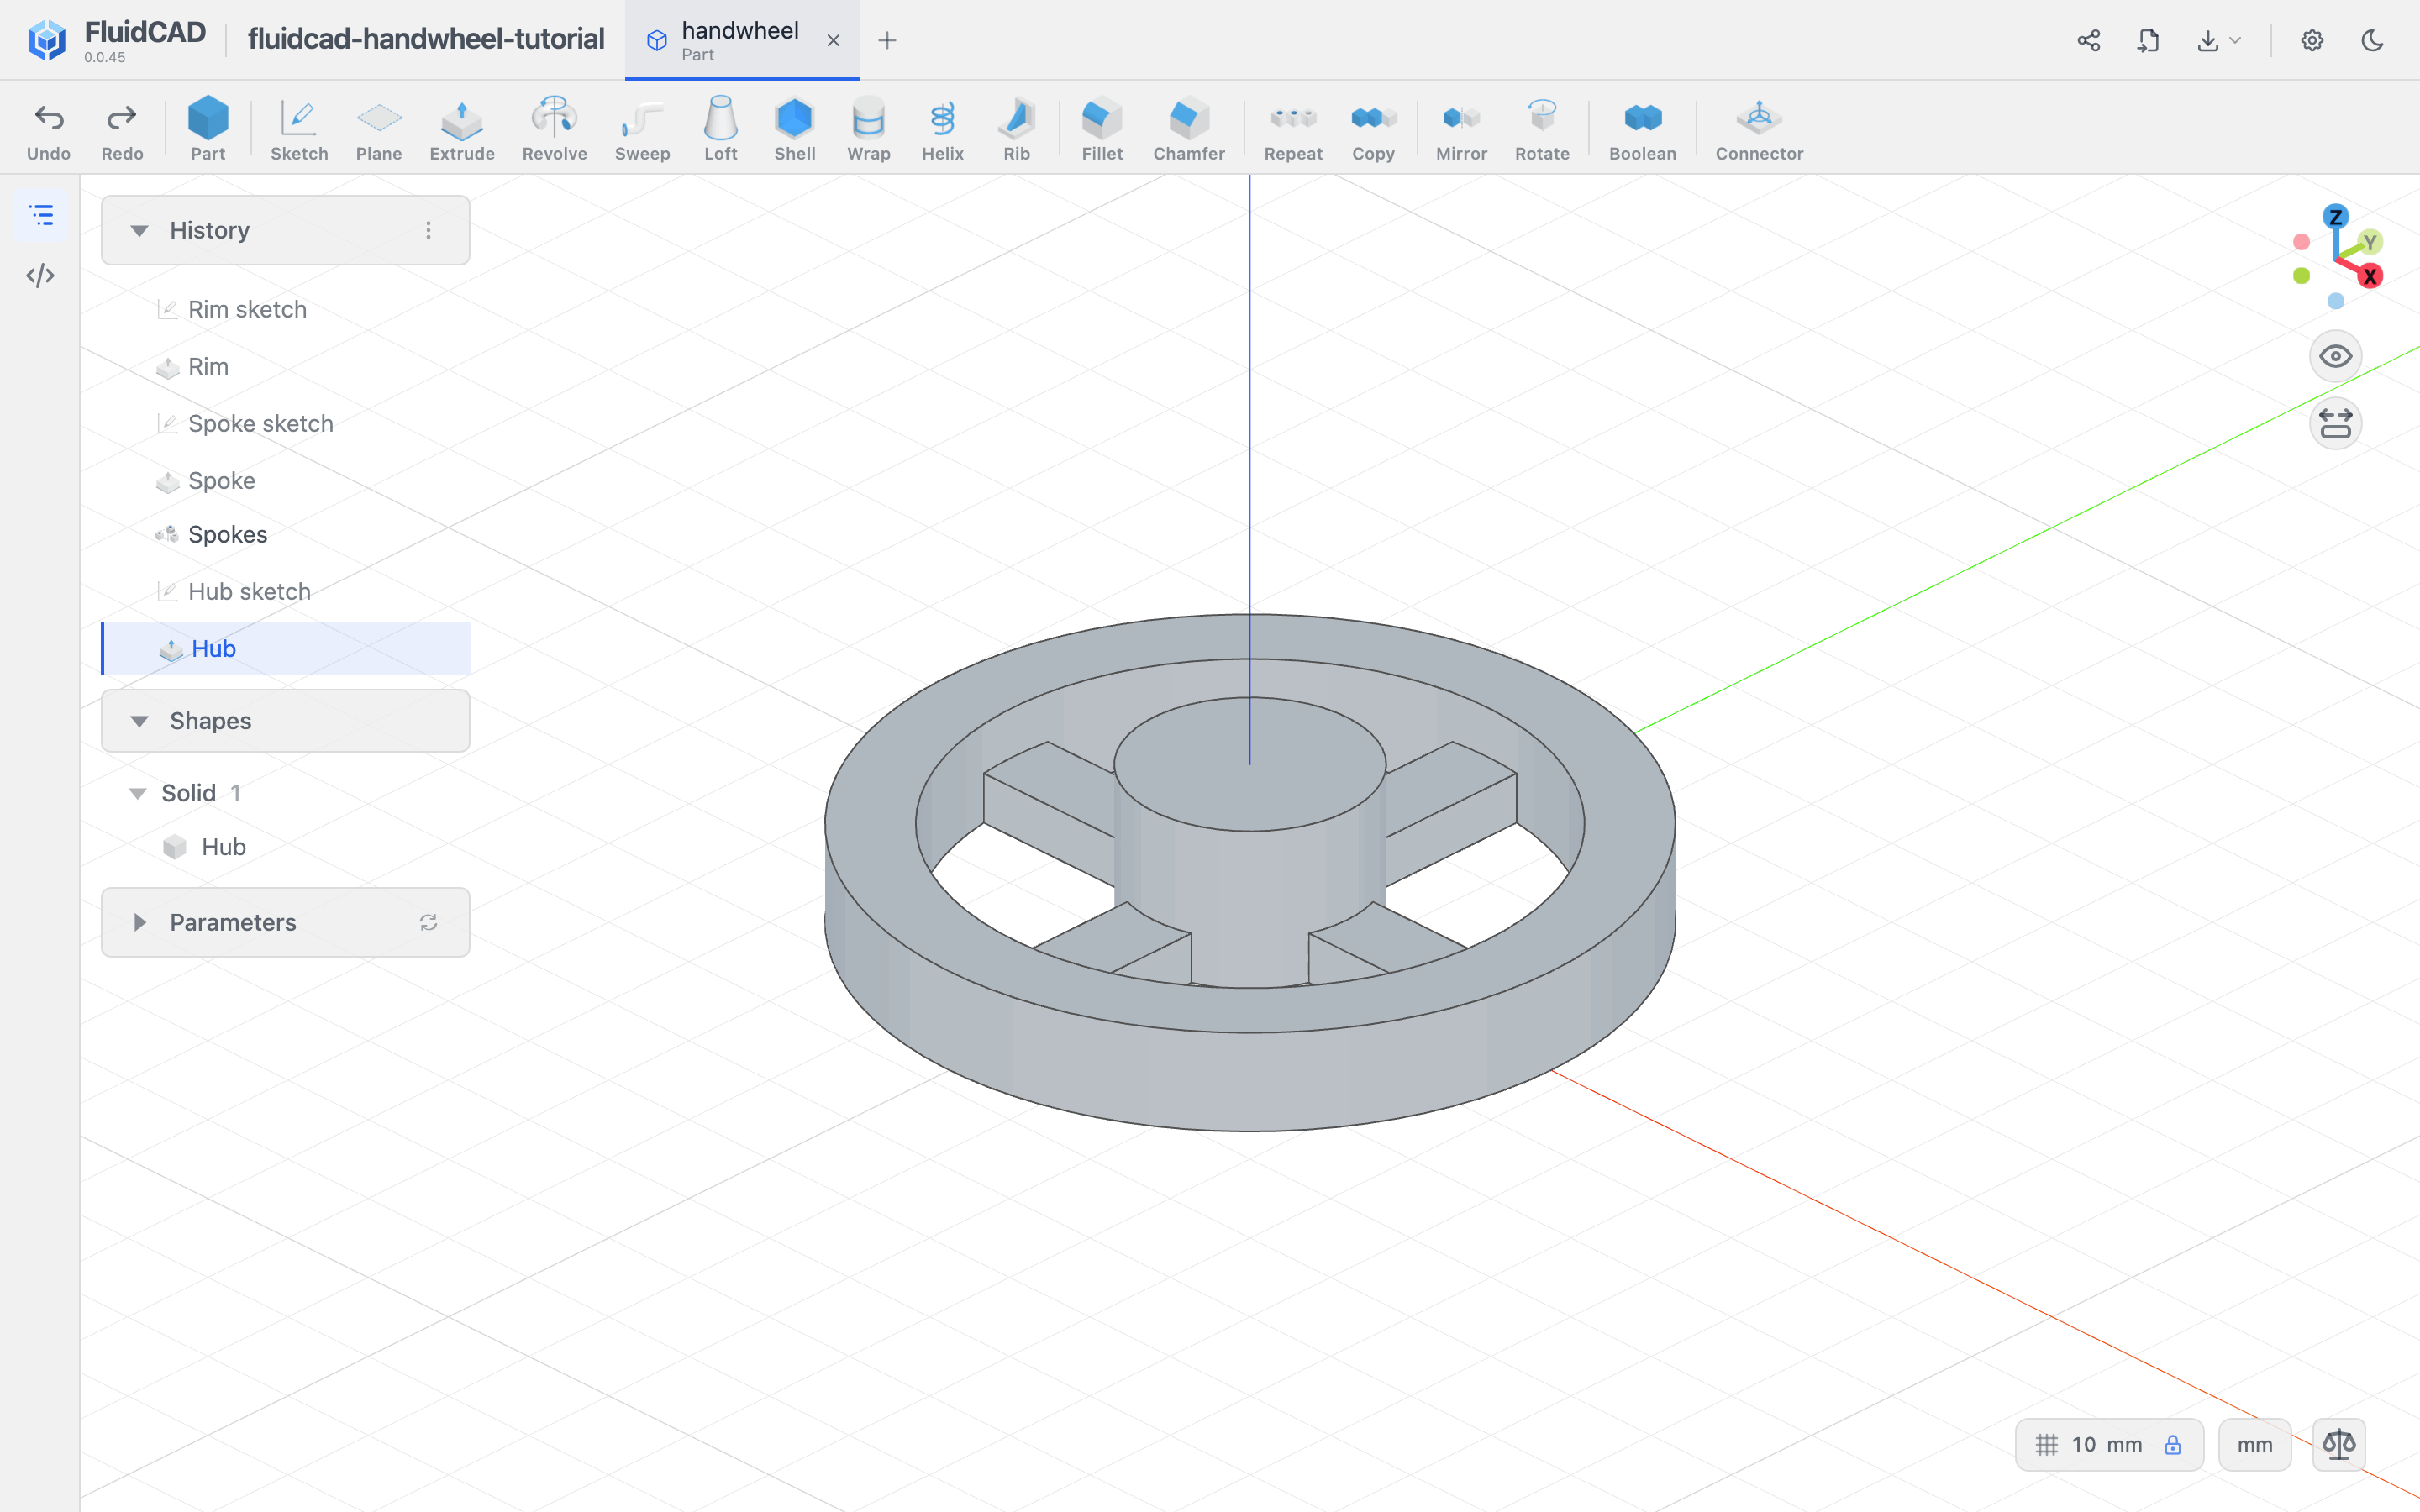Create a new Plane

pos(379,129)
